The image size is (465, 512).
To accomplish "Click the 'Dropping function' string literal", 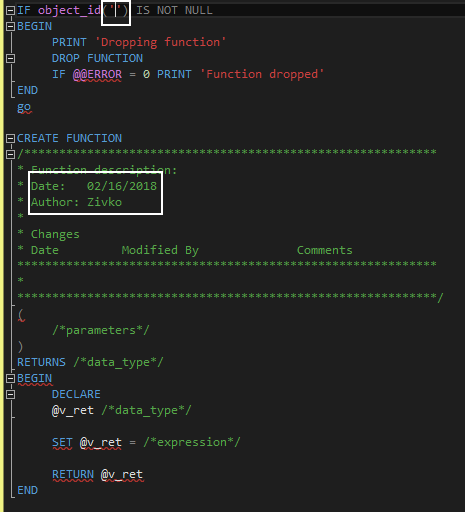I will tap(160, 42).
